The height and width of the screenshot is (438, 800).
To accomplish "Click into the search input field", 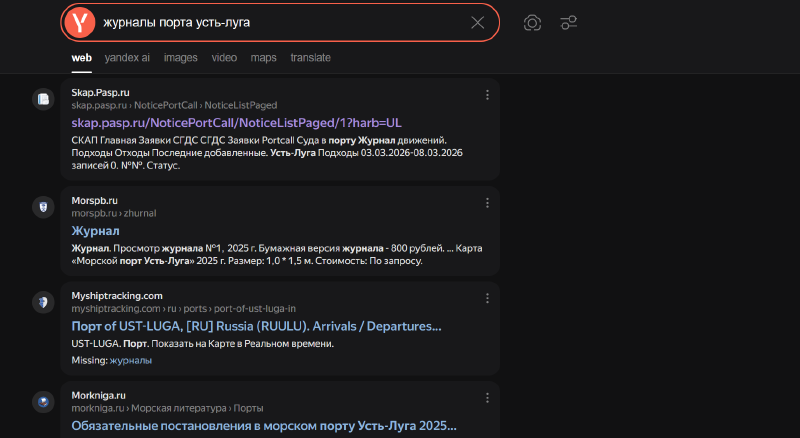I will (x=280, y=23).
